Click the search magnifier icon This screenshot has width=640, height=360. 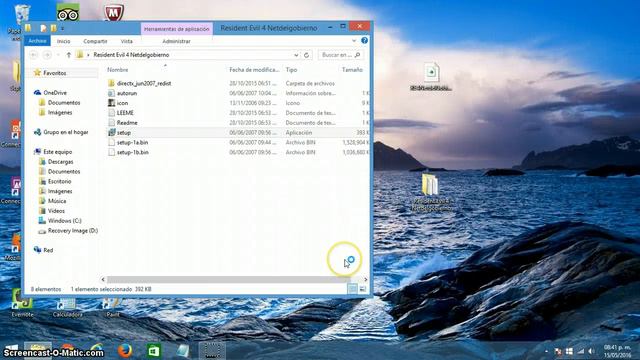point(358,55)
